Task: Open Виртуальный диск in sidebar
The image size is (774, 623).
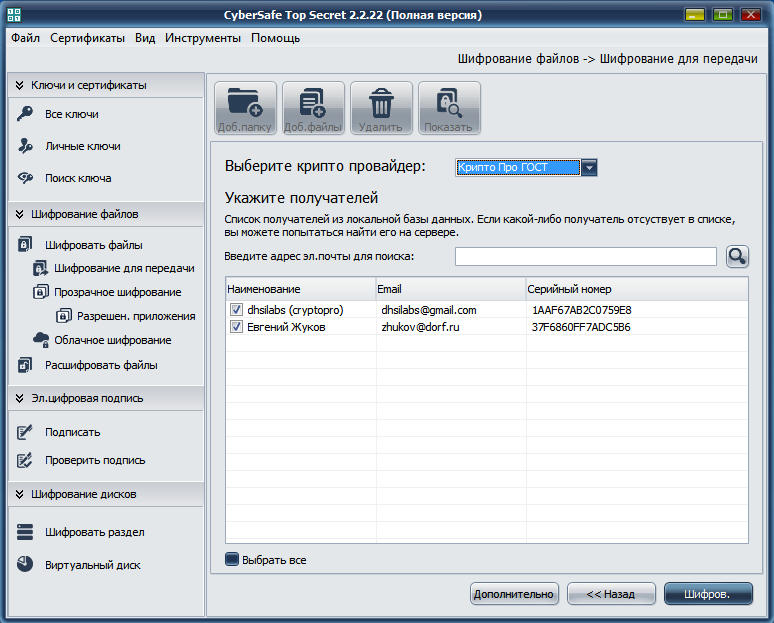Action: (93, 565)
